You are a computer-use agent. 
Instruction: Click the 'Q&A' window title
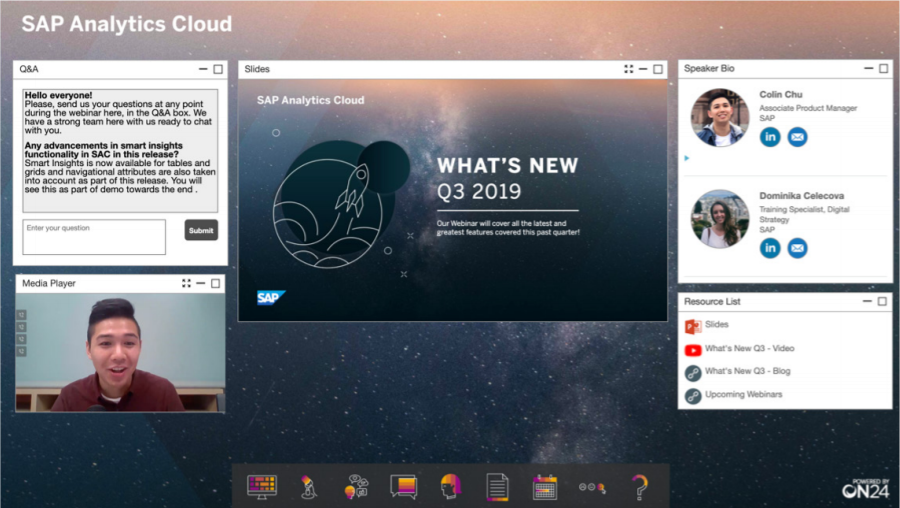(x=29, y=69)
